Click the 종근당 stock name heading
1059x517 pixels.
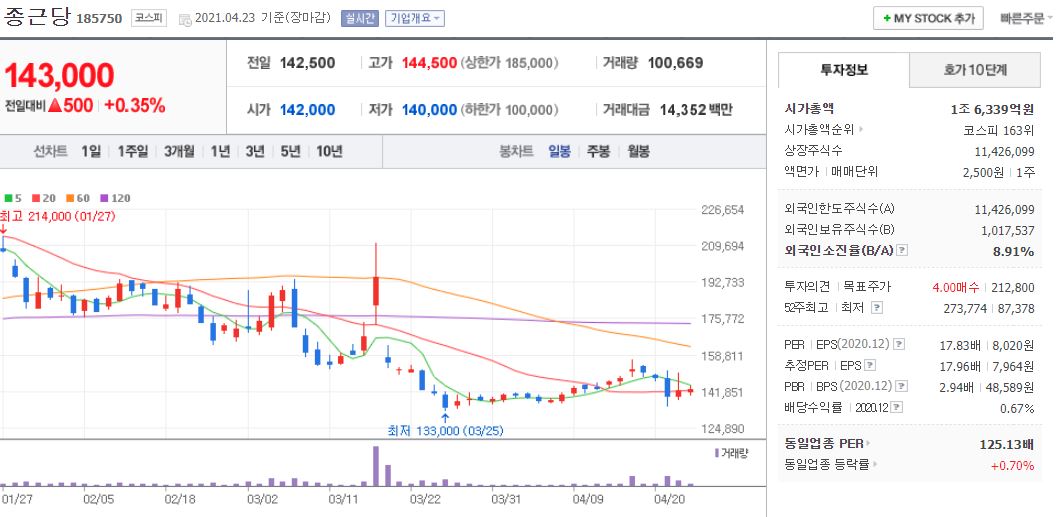click(37, 17)
